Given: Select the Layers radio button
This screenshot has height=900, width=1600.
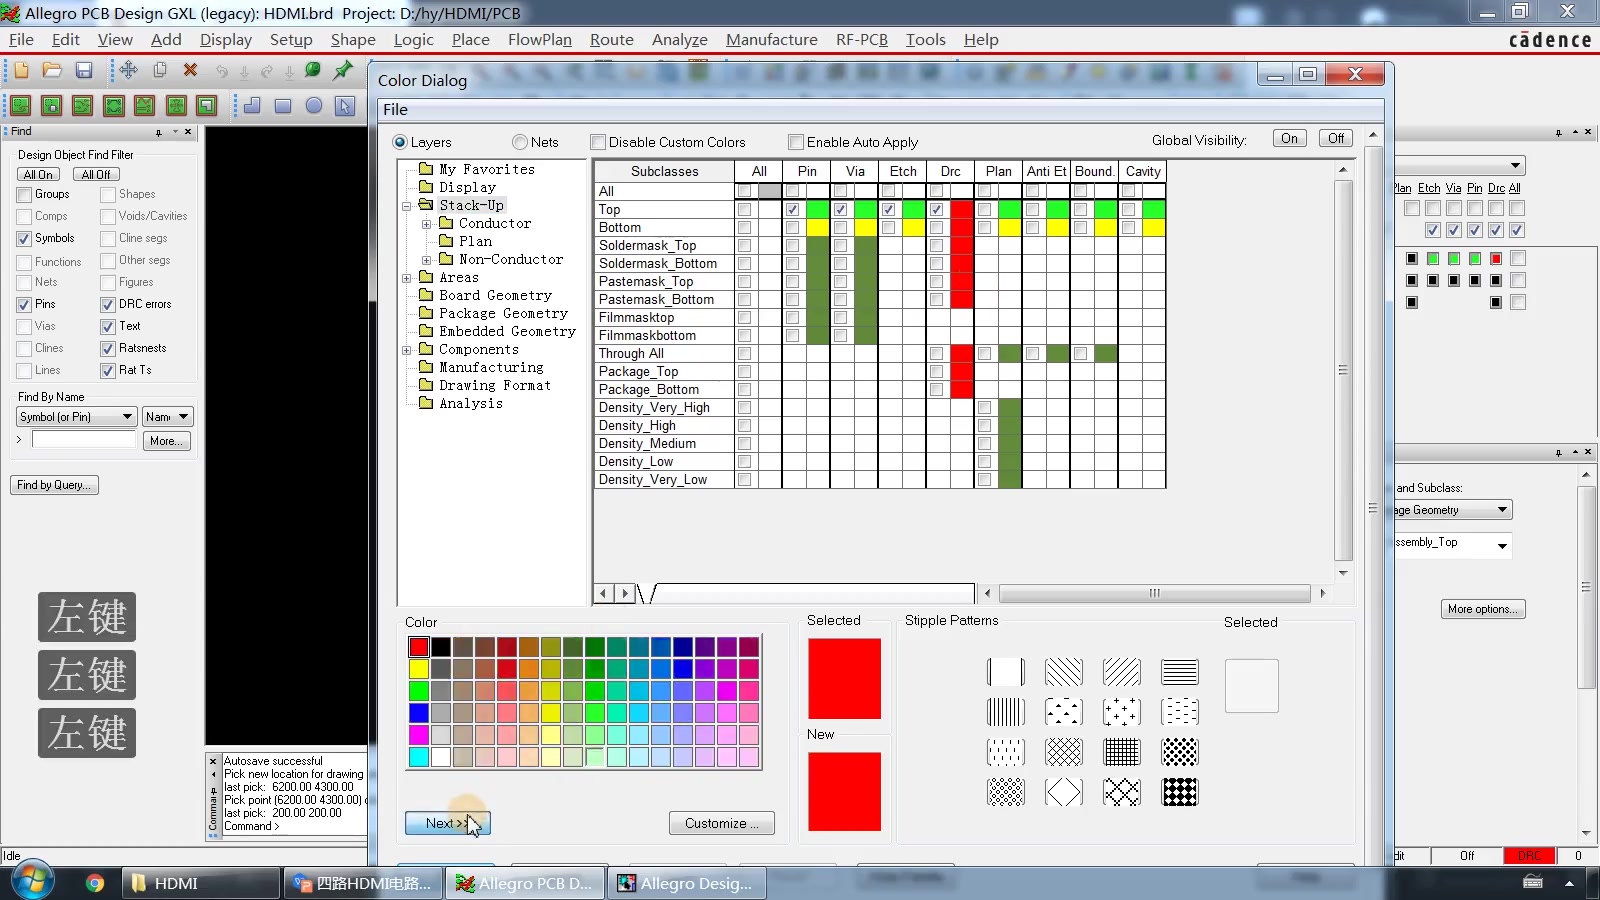Looking at the screenshot, I should pyautogui.click(x=400, y=142).
